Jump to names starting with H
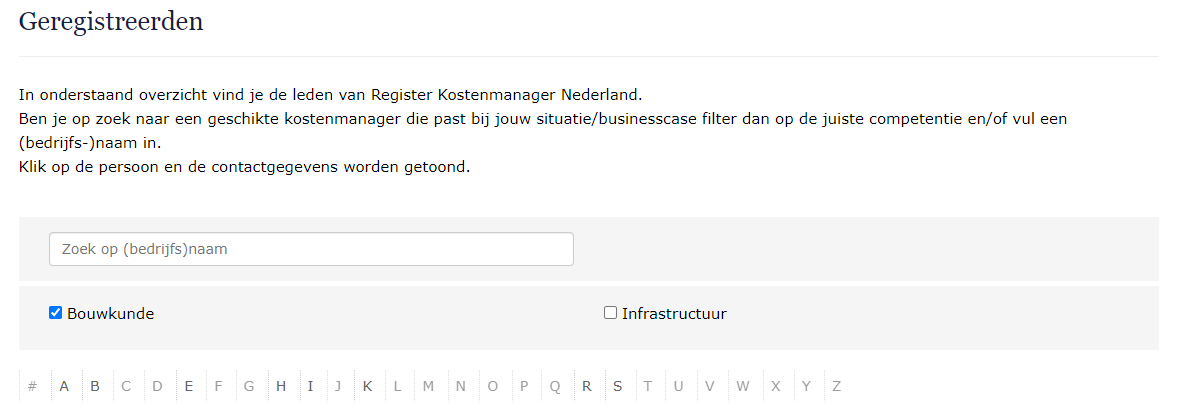 point(281,387)
